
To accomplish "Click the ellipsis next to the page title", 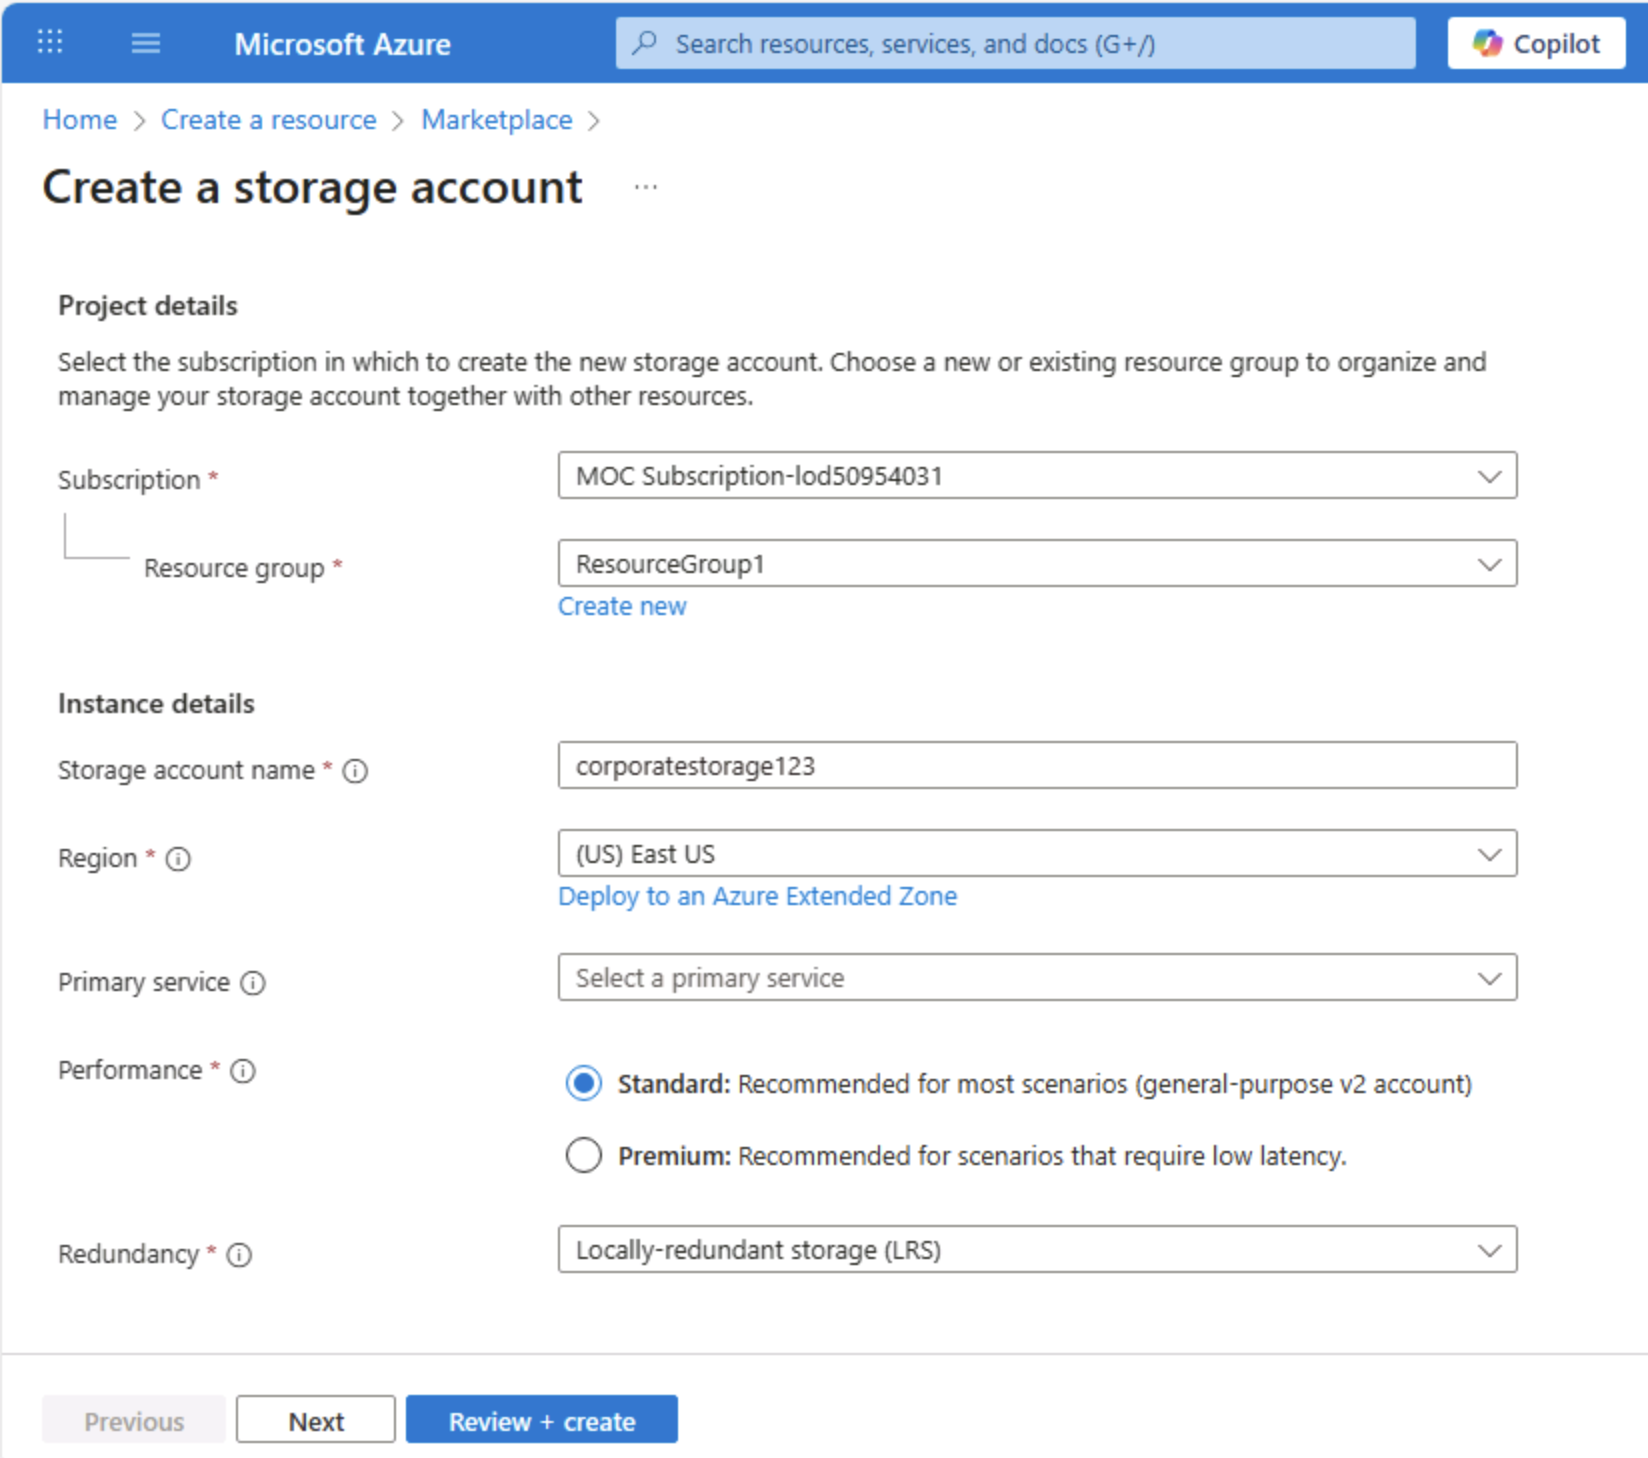I will pos(646,185).
